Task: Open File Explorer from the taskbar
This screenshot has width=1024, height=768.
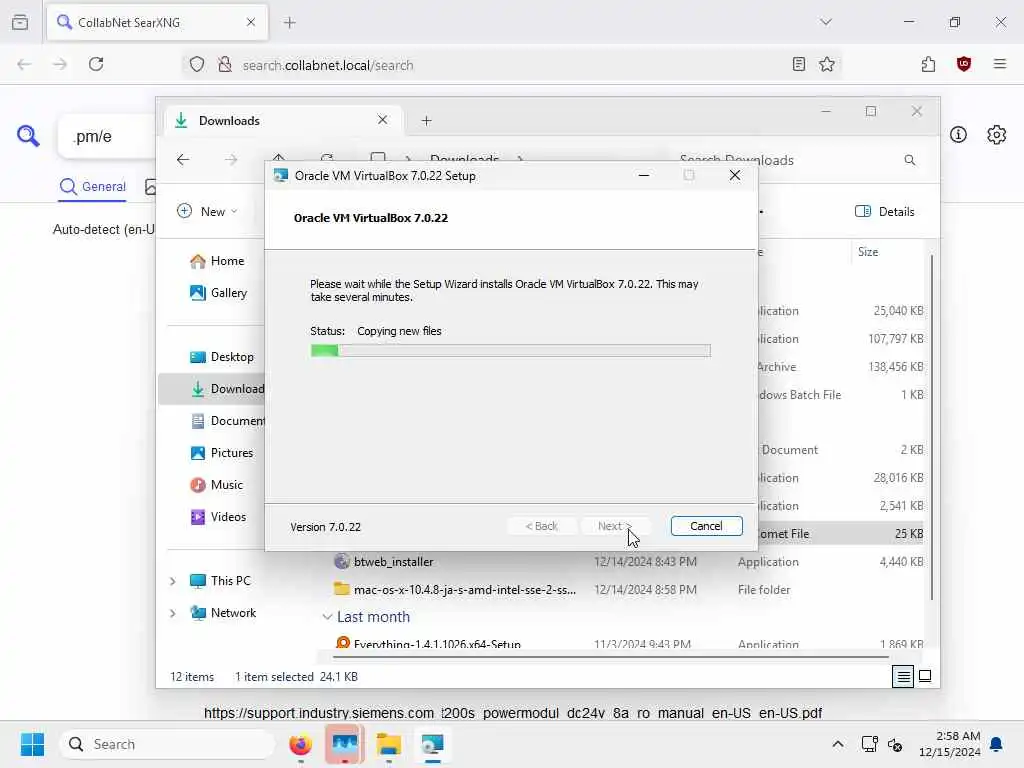Action: pos(389,744)
